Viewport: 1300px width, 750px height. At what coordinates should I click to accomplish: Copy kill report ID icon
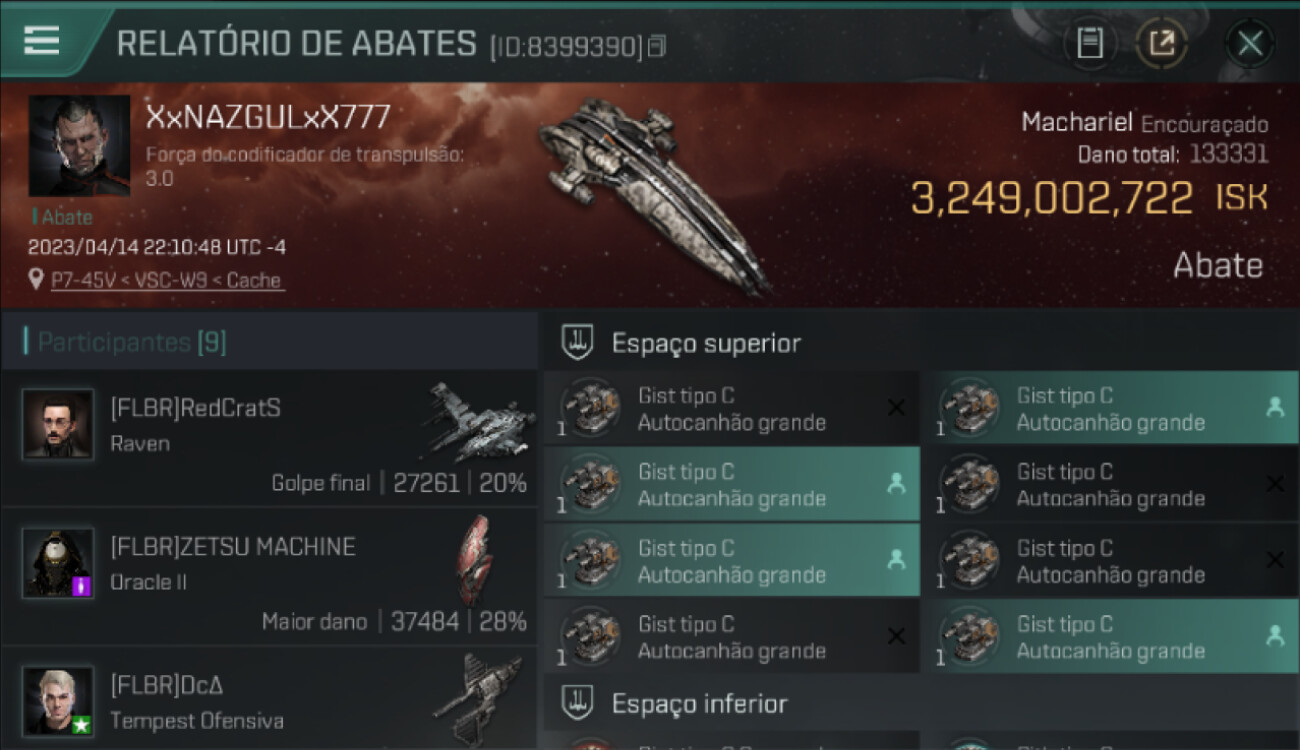[656, 46]
